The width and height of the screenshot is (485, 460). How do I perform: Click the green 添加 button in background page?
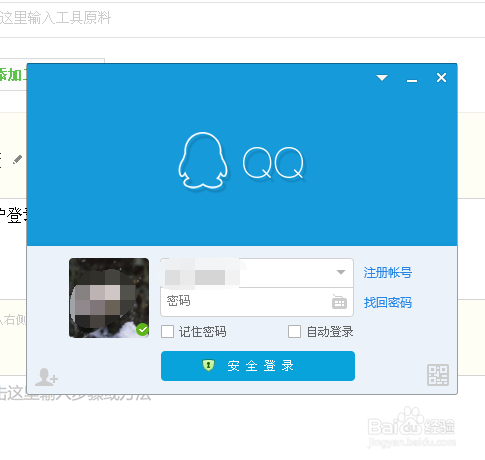click(13, 74)
